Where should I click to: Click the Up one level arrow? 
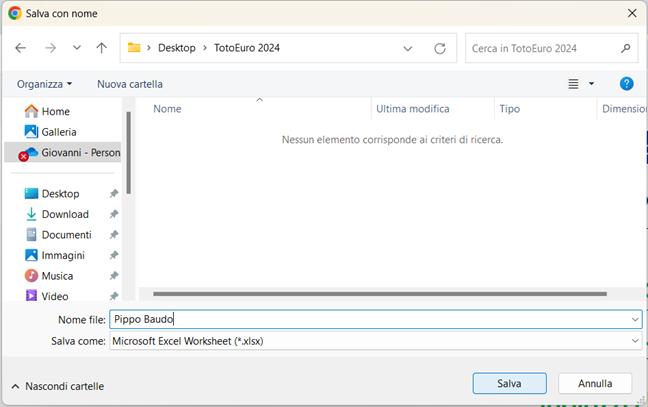pyautogui.click(x=101, y=48)
